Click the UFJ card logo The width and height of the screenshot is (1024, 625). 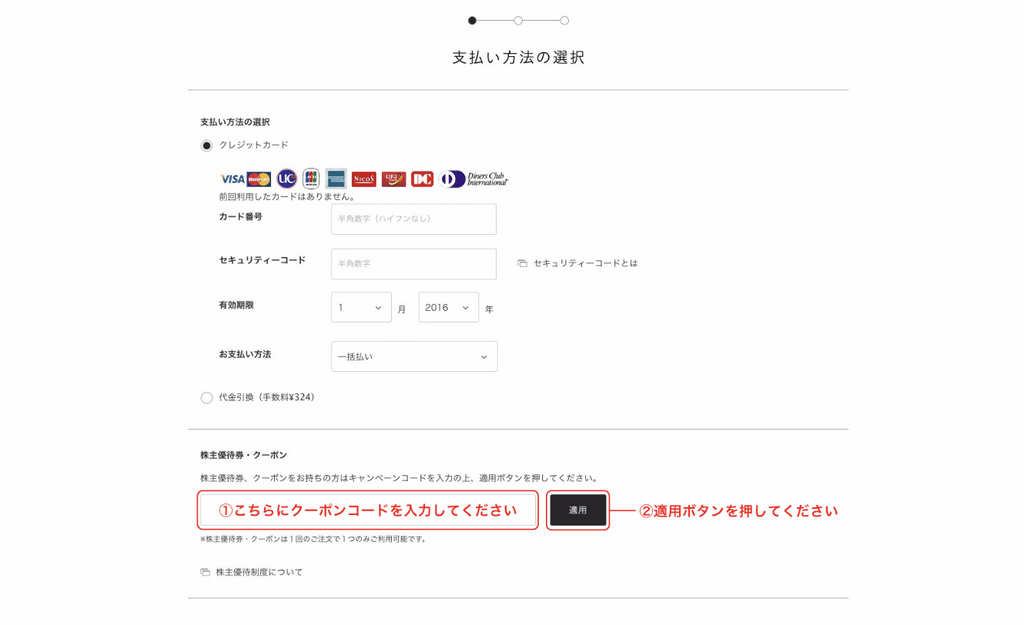point(394,179)
